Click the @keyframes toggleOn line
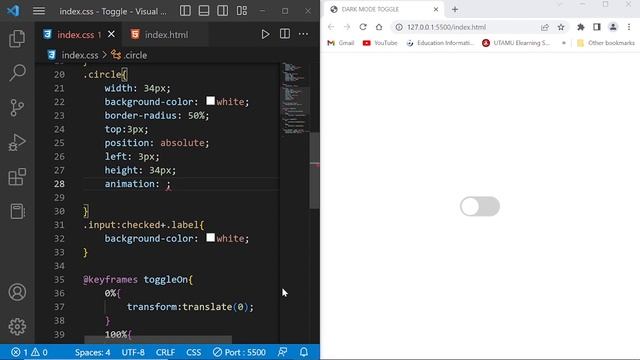Image resolution: width=640 pixels, height=360 pixels. tap(138, 280)
